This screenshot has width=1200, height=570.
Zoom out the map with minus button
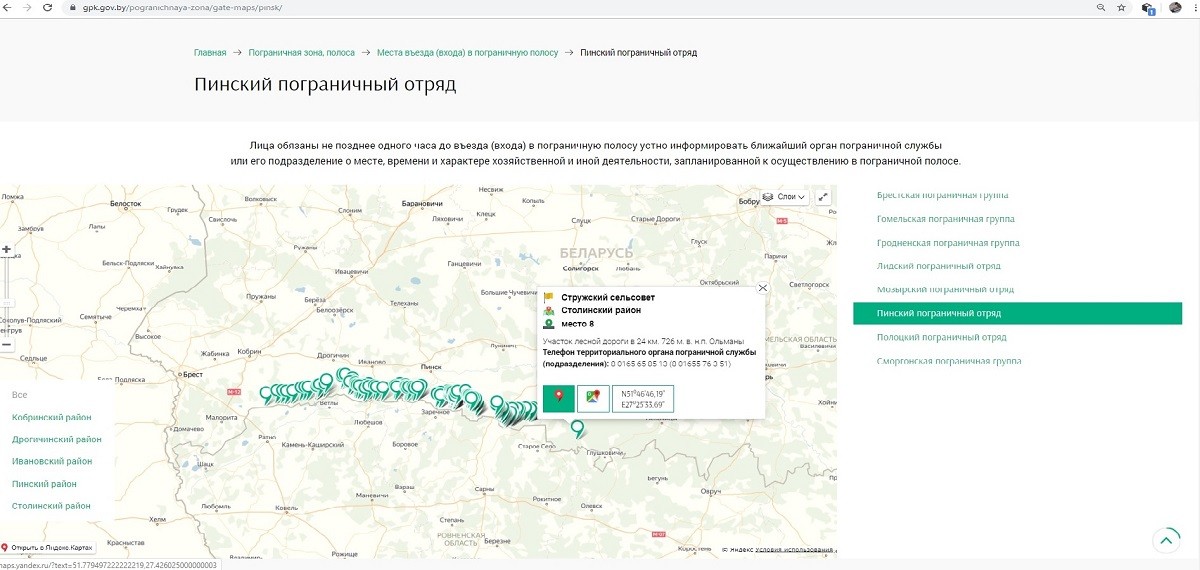(x=7, y=344)
